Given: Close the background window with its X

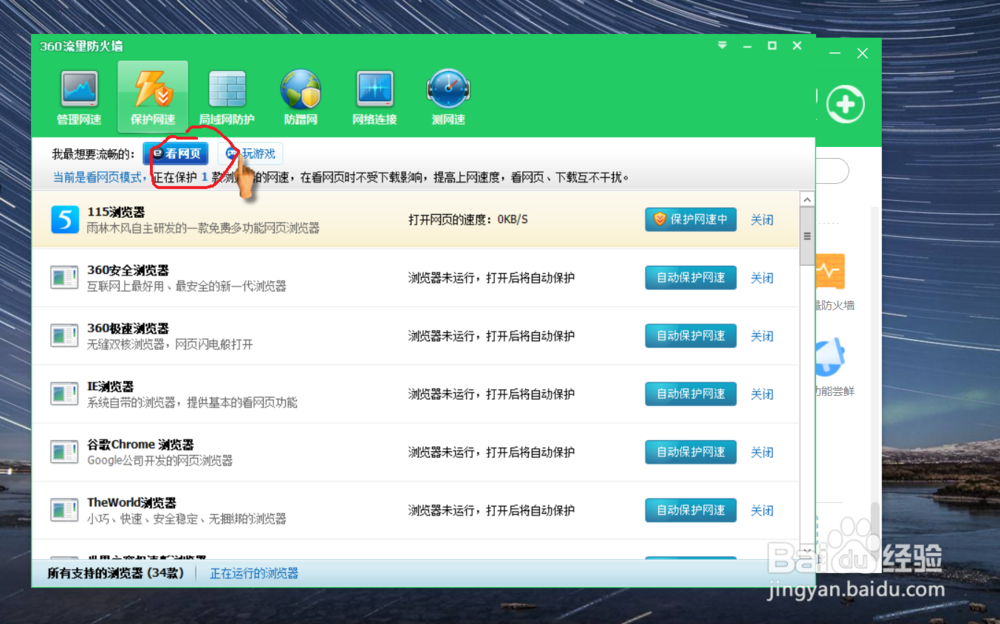Looking at the screenshot, I should tap(862, 54).
